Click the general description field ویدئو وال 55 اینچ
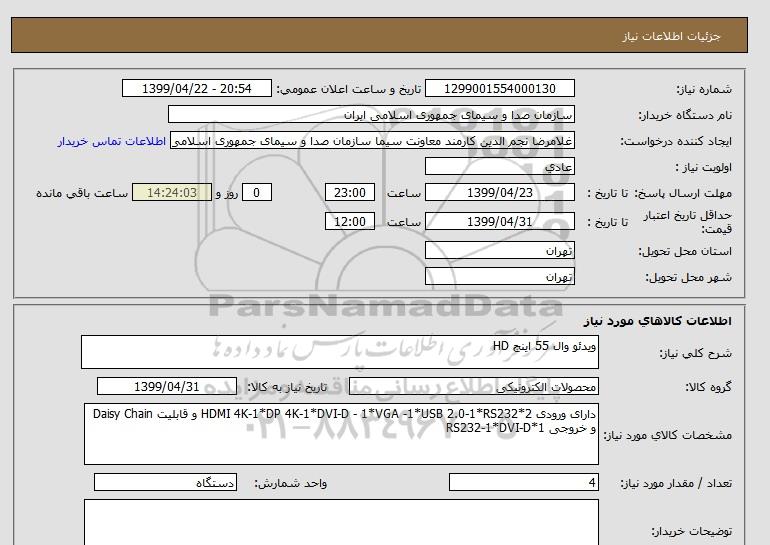 point(340,353)
